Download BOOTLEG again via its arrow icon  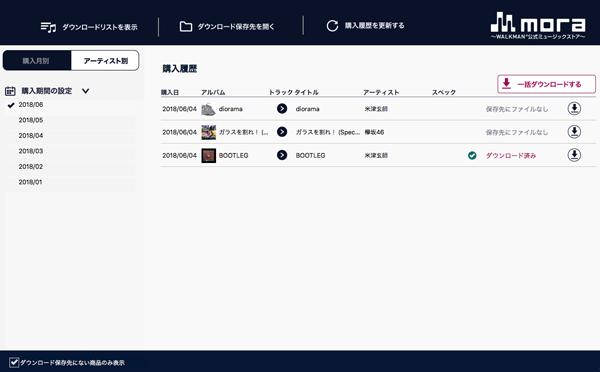coord(574,155)
